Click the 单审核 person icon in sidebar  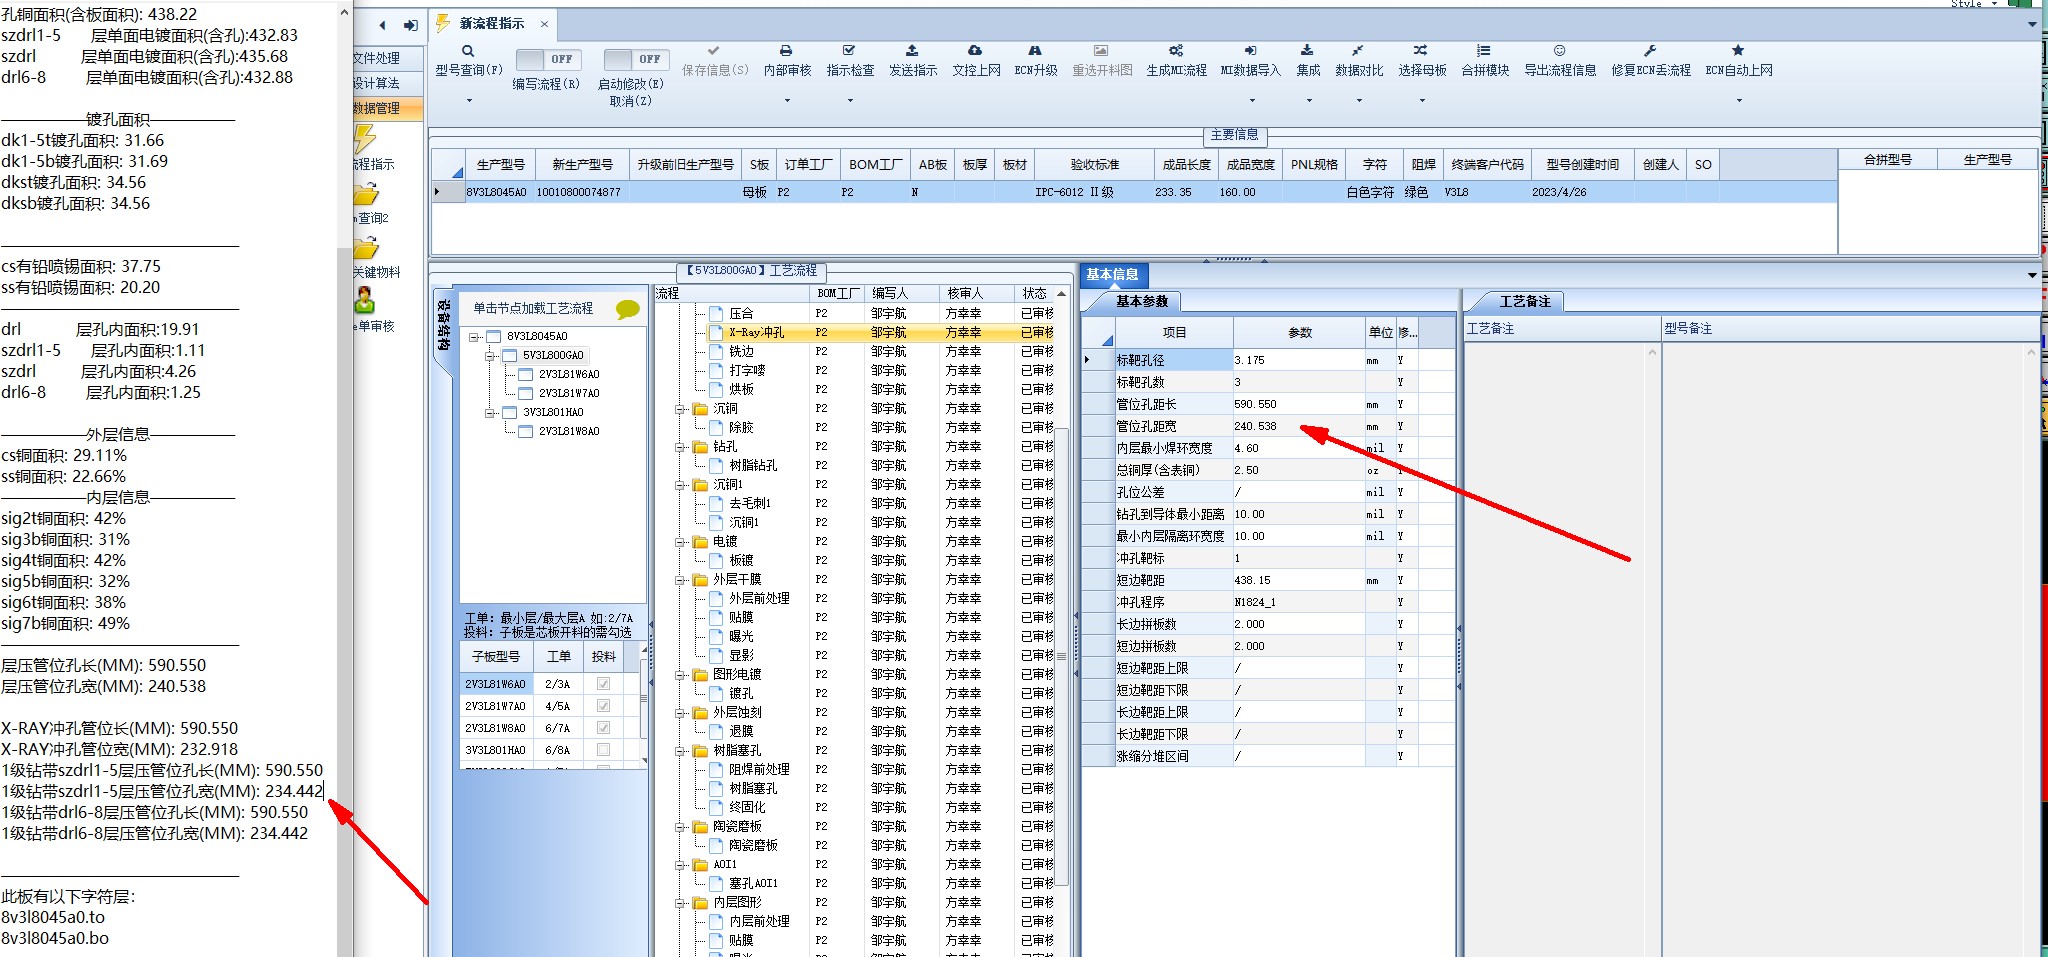coord(364,300)
